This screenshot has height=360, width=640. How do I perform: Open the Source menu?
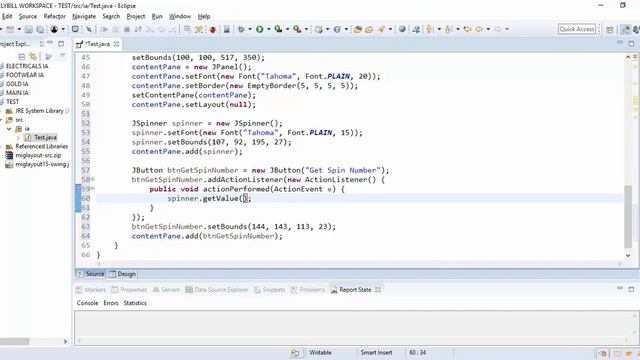click(x=28, y=16)
